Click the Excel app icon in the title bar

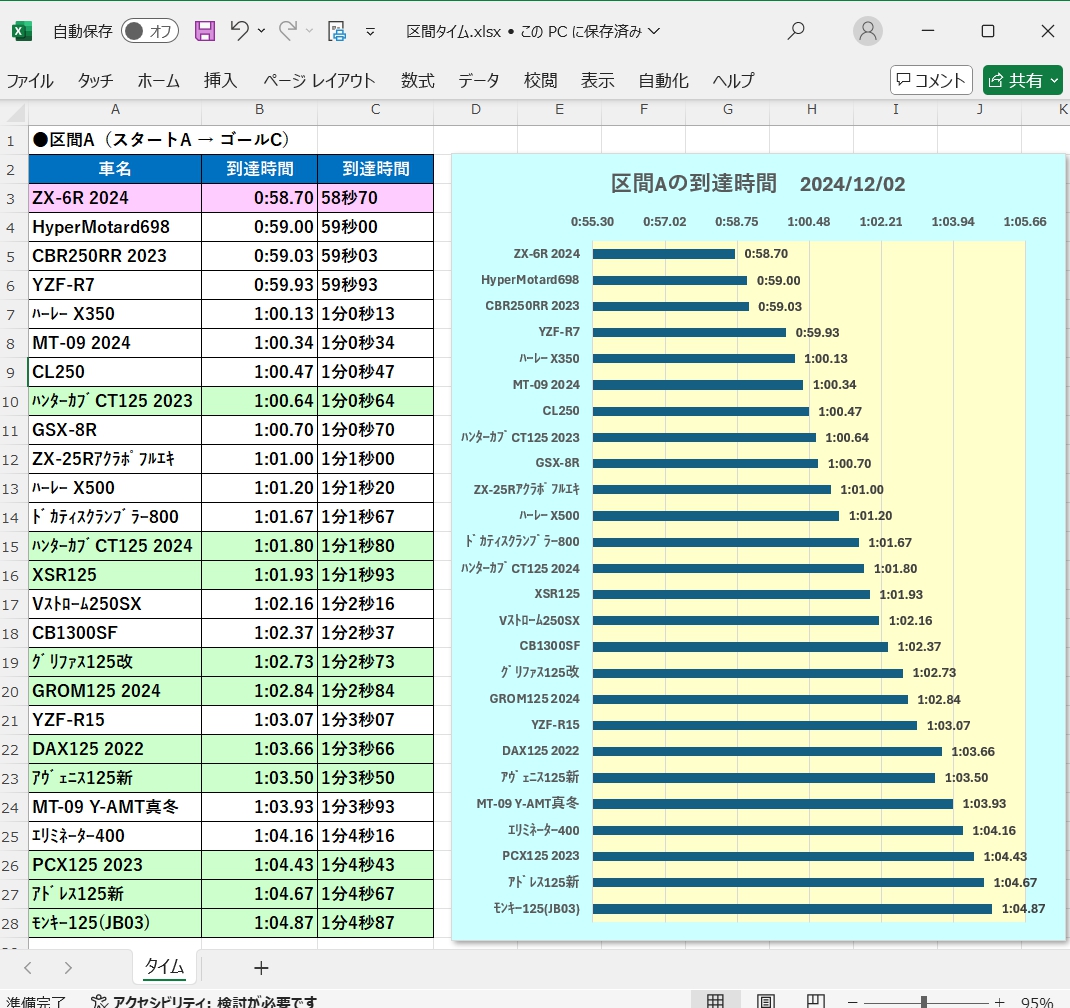tap(22, 31)
